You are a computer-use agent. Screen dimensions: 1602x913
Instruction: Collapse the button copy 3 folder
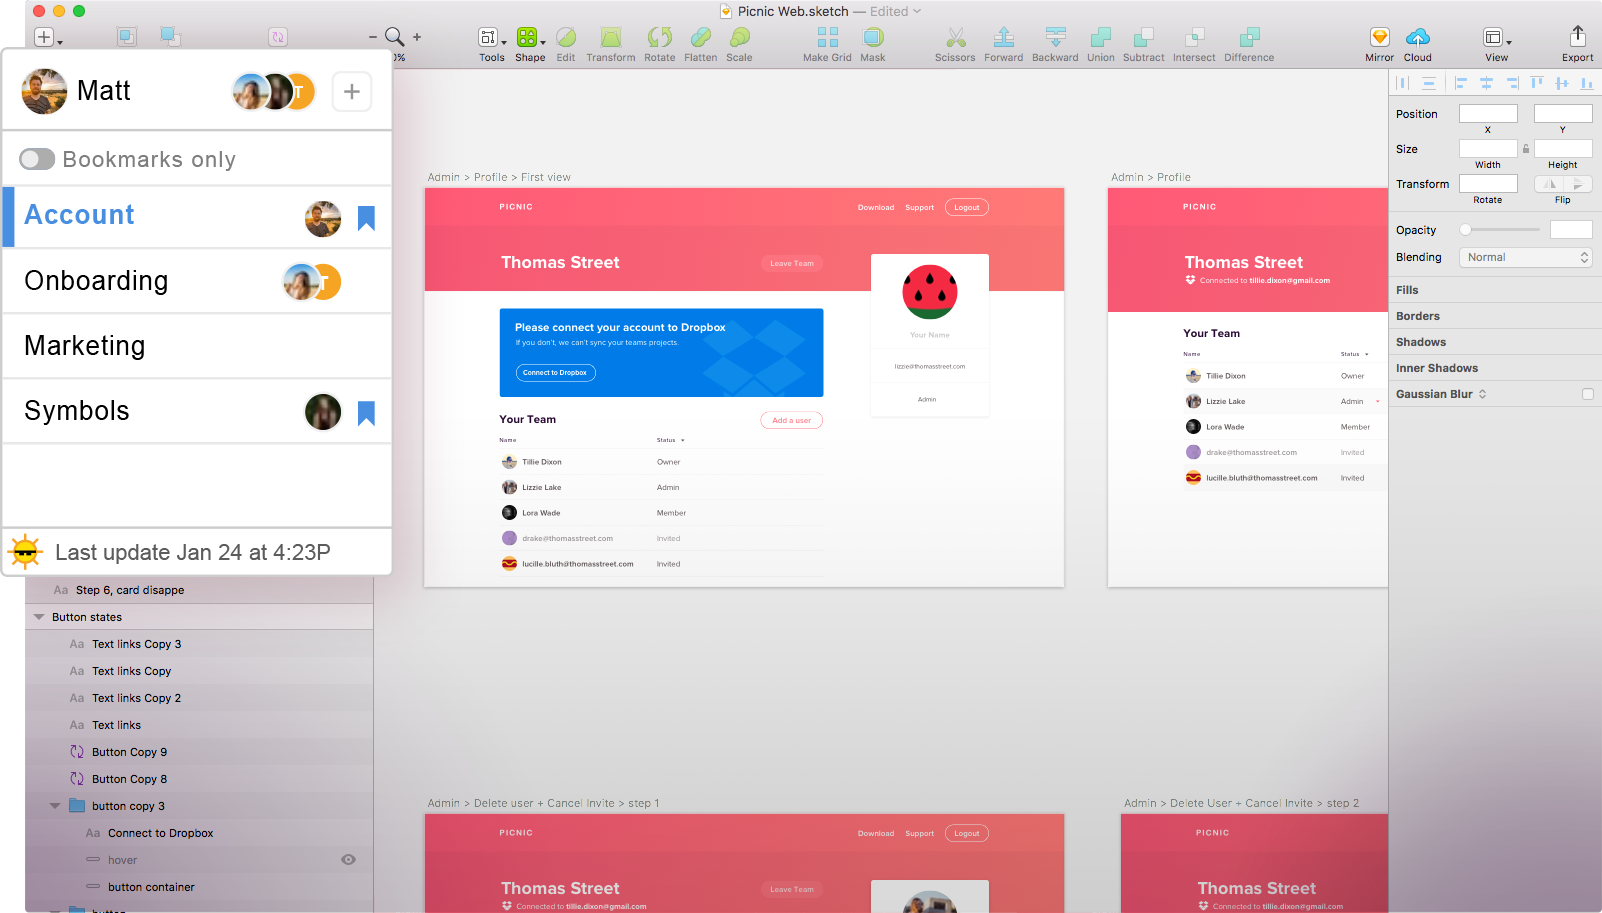55,806
